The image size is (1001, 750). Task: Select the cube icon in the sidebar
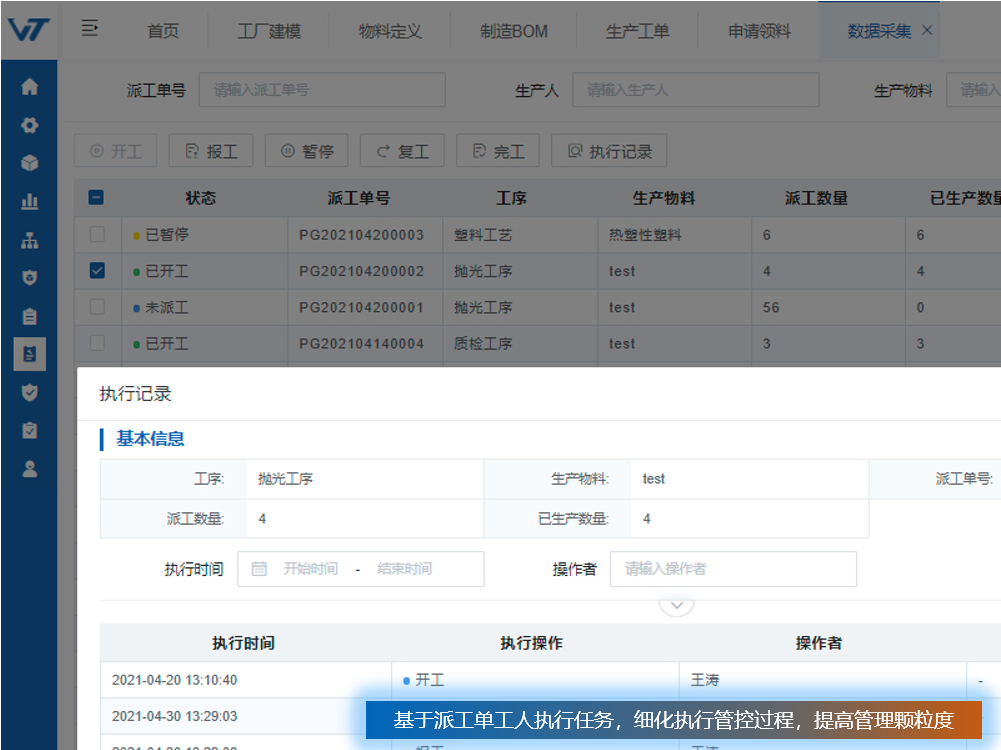(29, 163)
